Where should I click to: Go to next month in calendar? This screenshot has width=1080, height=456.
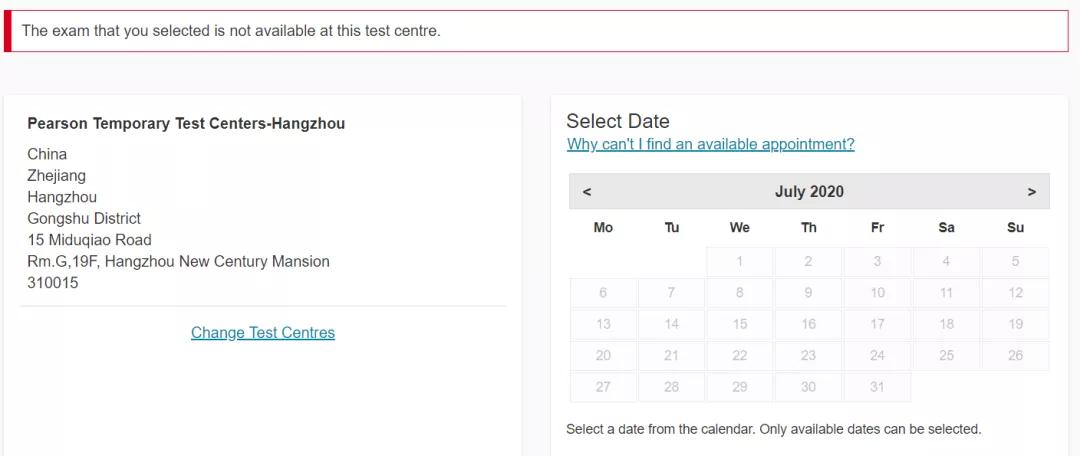point(1031,192)
